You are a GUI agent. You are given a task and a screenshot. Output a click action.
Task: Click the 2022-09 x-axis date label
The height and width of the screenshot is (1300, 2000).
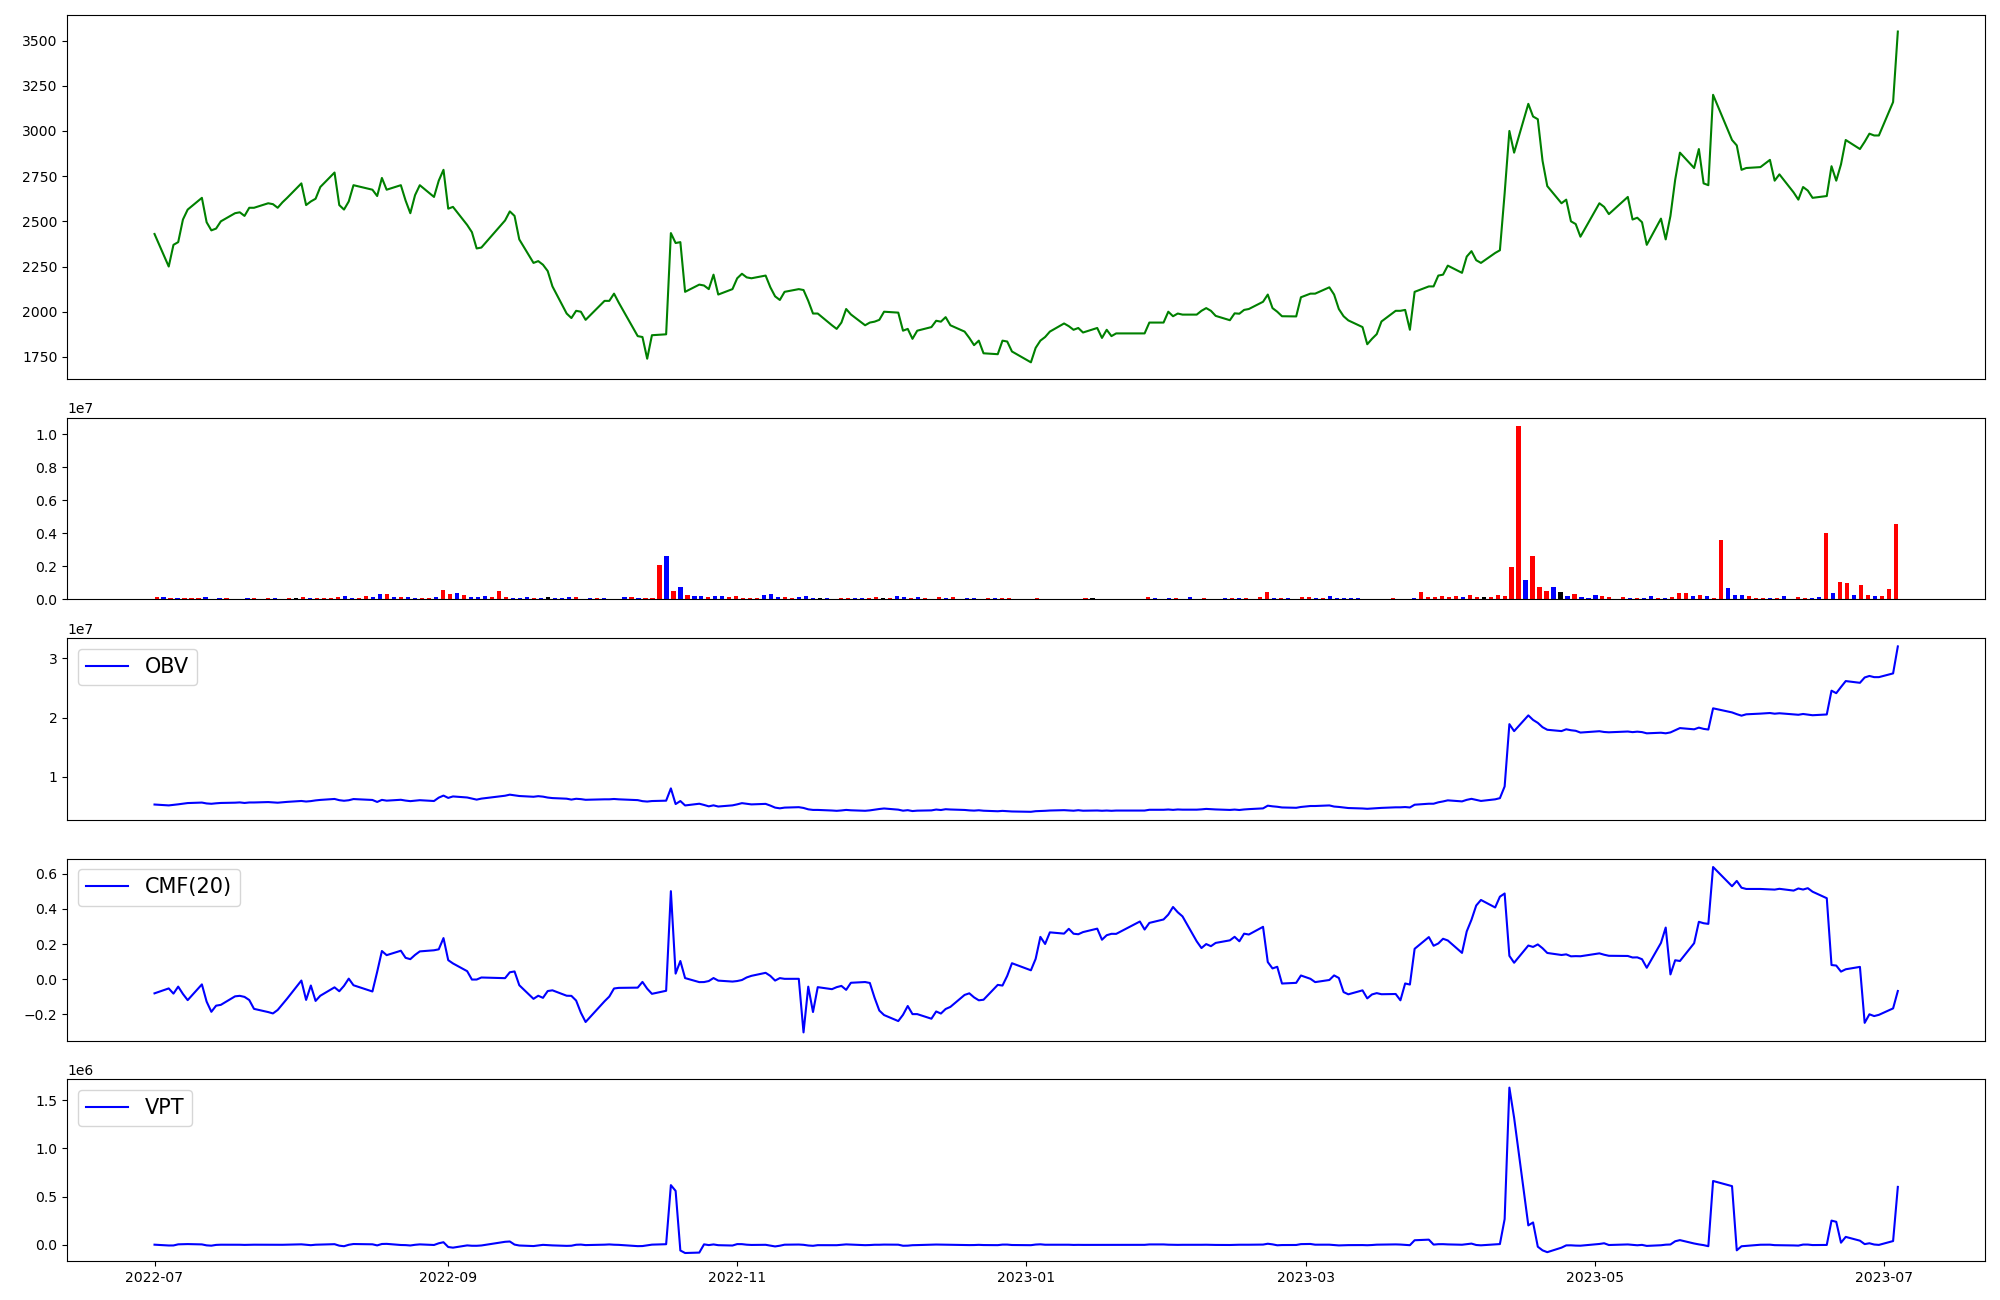tap(448, 1277)
